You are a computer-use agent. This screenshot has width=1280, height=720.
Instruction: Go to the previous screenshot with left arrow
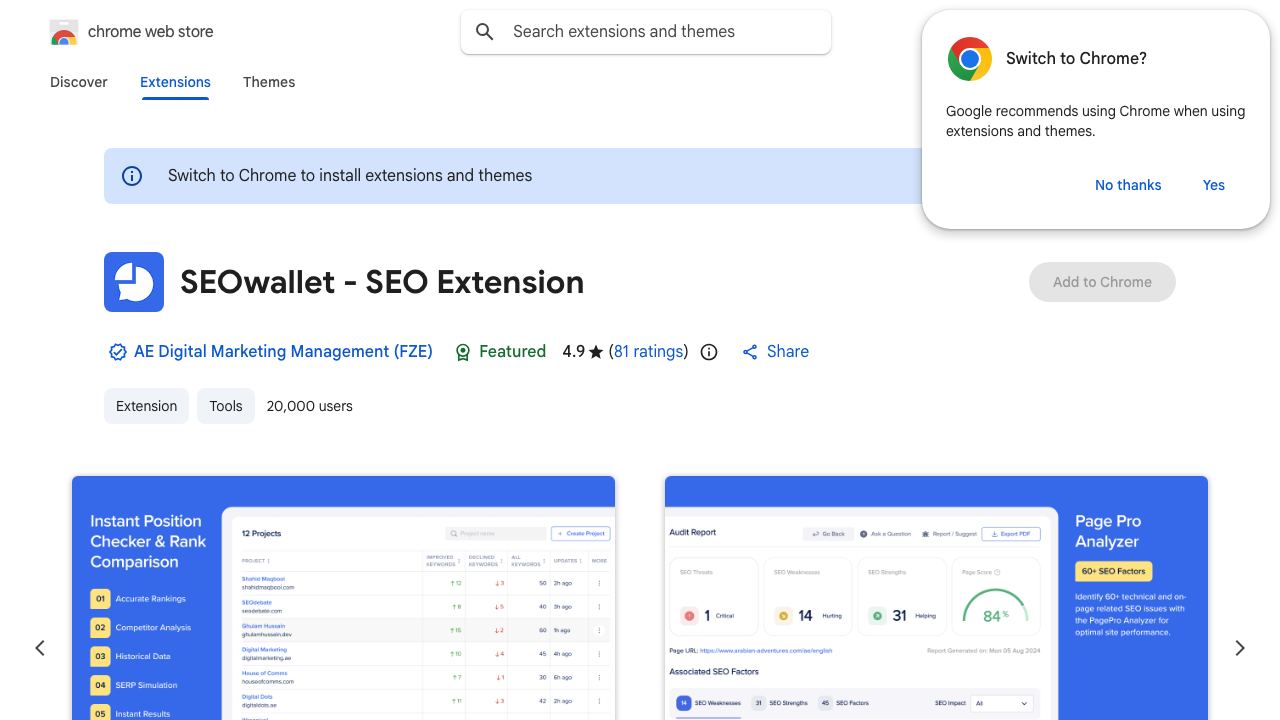(40, 648)
